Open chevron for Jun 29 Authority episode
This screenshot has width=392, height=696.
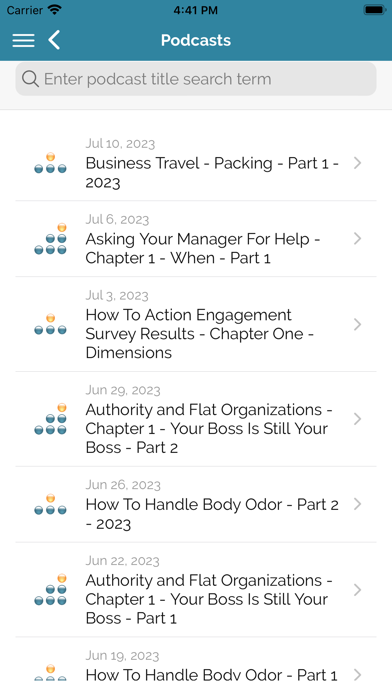(357, 419)
